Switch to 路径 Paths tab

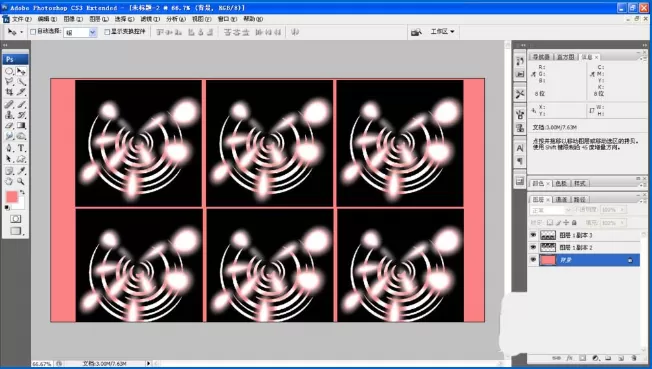coord(580,199)
